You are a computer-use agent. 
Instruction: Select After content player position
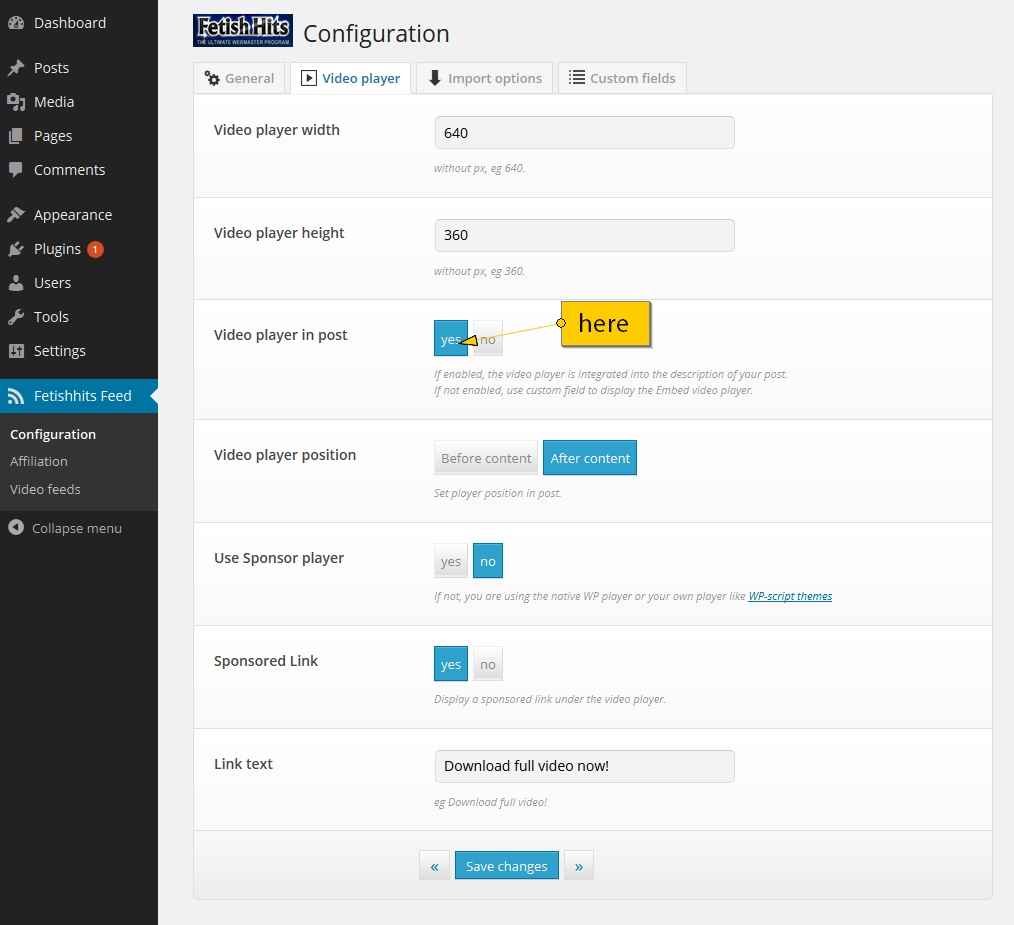pyautogui.click(x=590, y=458)
